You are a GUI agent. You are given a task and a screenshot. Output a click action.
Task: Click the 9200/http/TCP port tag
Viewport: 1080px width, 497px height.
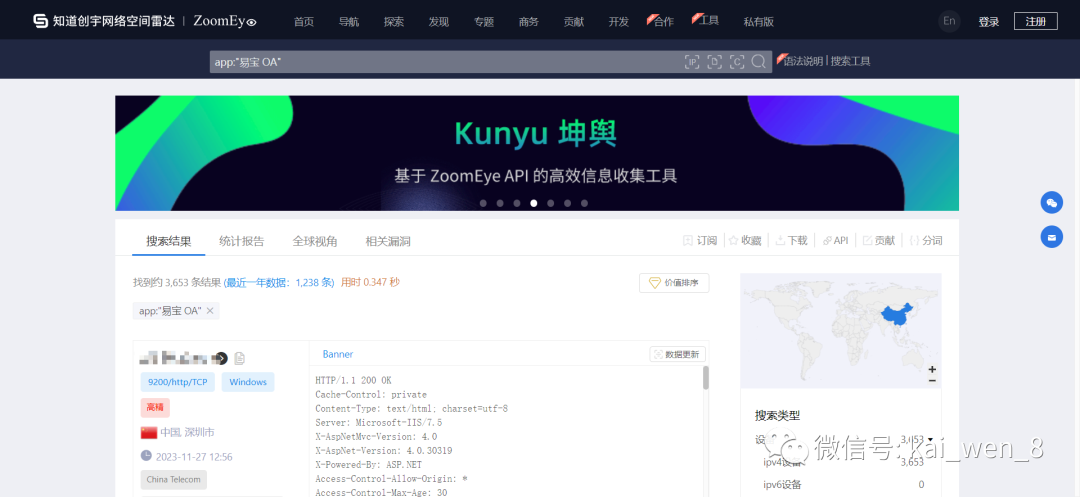coord(178,382)
